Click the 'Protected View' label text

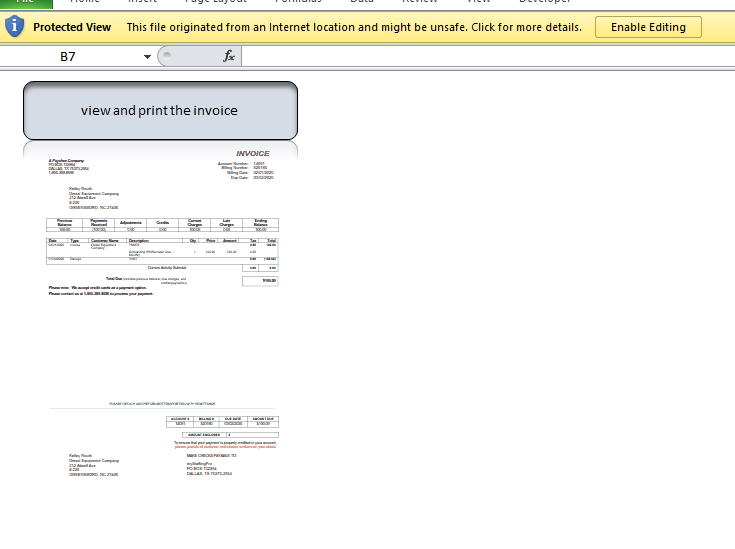(x=72, y=27)
